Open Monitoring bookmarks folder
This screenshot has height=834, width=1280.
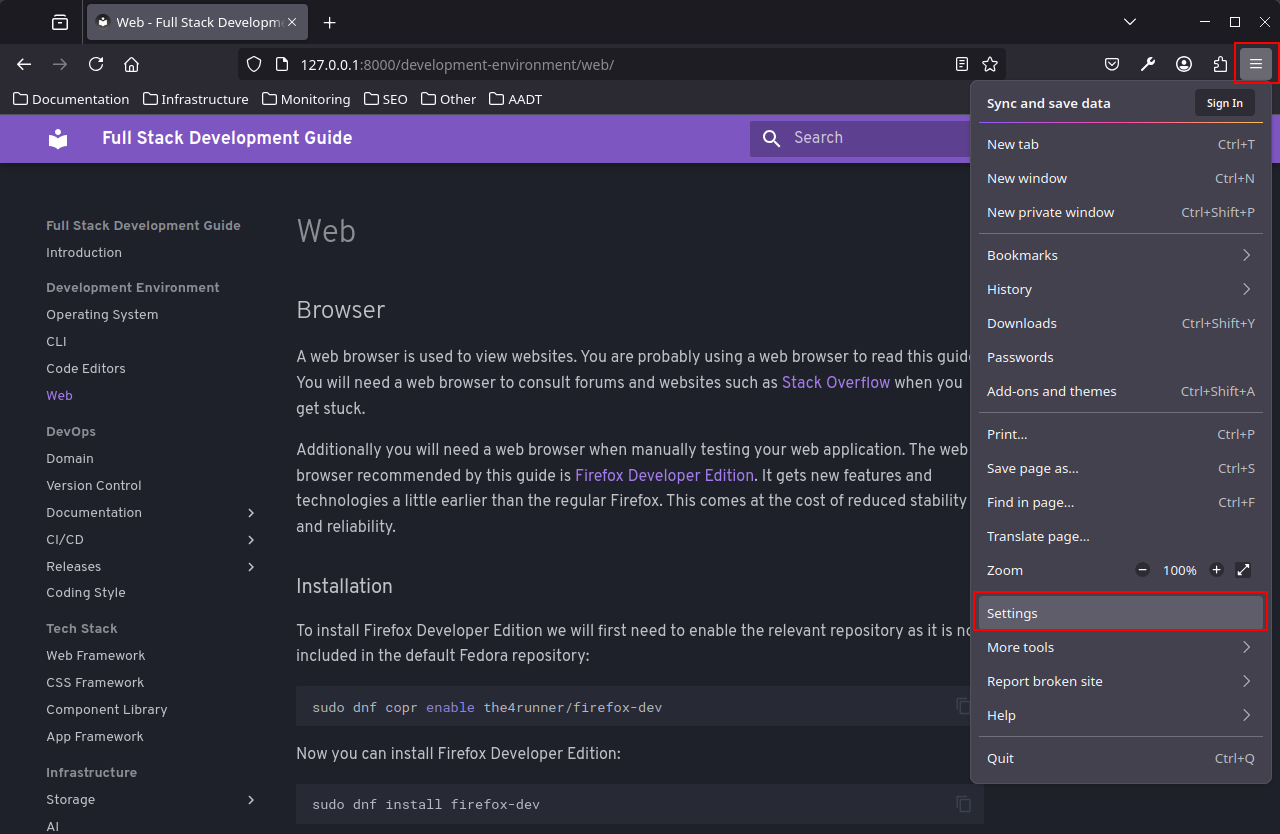306,99
